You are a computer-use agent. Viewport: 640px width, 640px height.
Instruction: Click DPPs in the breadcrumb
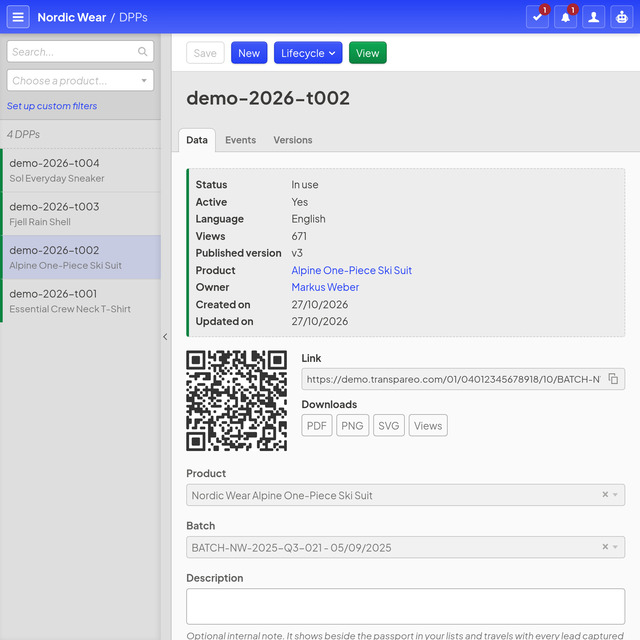coord(133,17)
